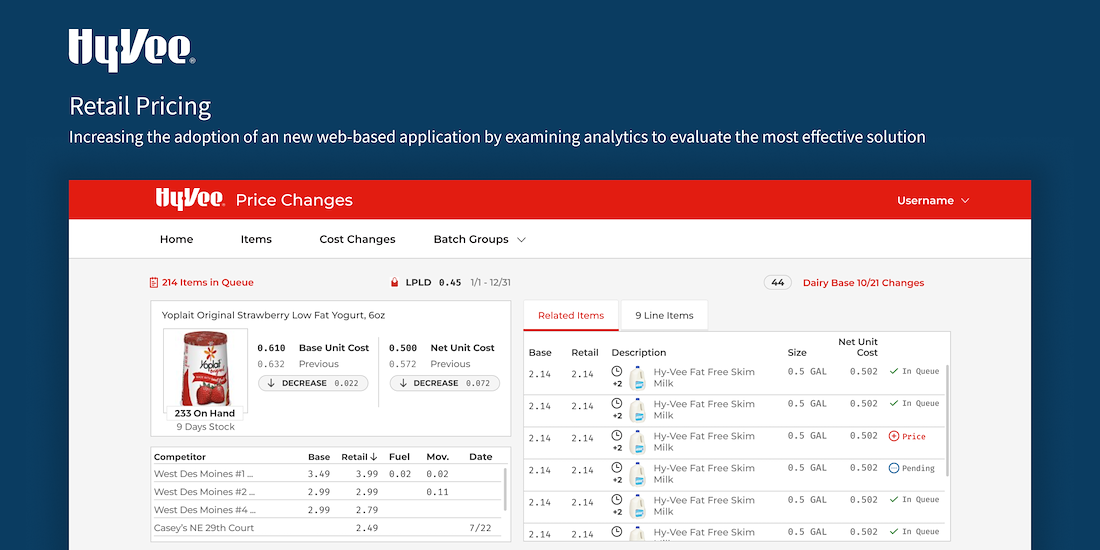Click the Description column header in Related Items

click(x=638, y=352)
